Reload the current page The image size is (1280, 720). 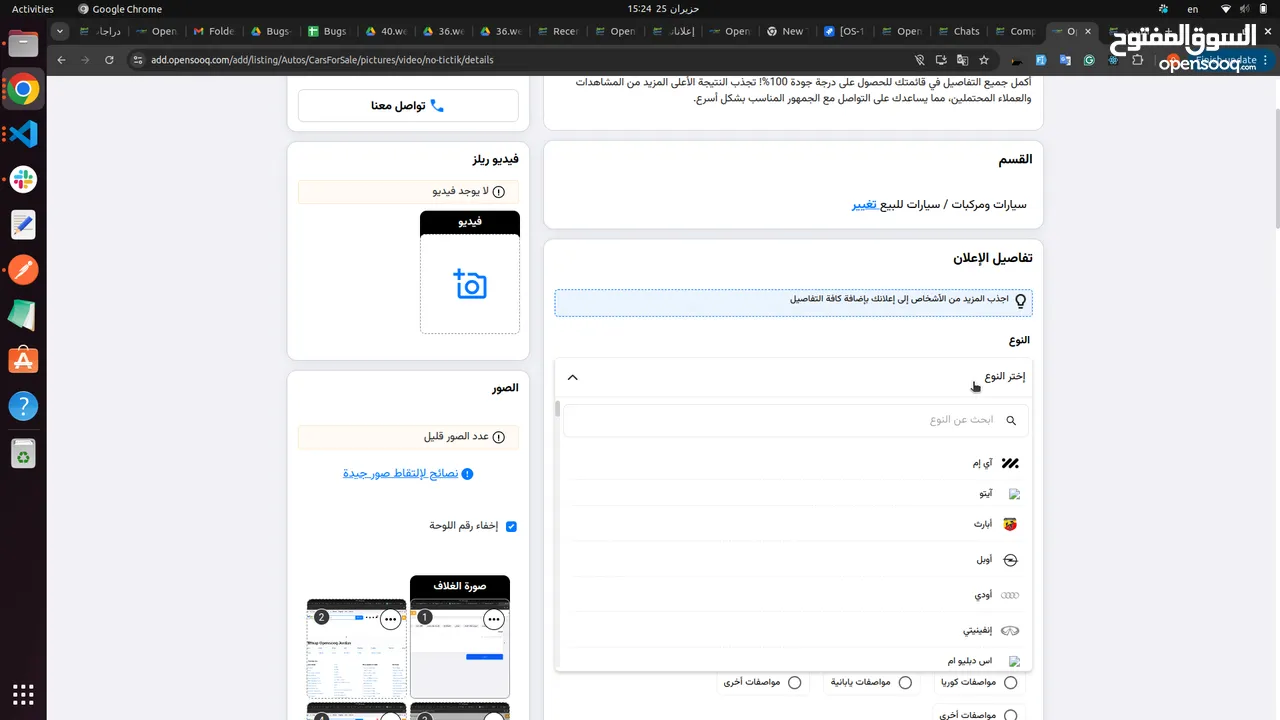(109, 60)
